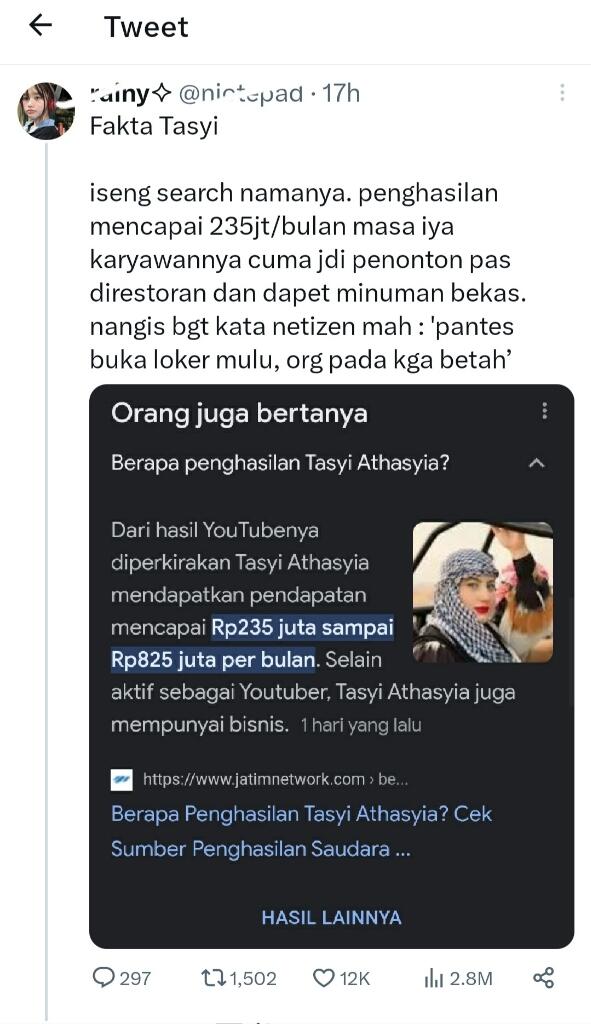Open Tasyi Athasyia's photo thumbnail
The width and height of the screenshot is (591, 1024).
[483, 591]
